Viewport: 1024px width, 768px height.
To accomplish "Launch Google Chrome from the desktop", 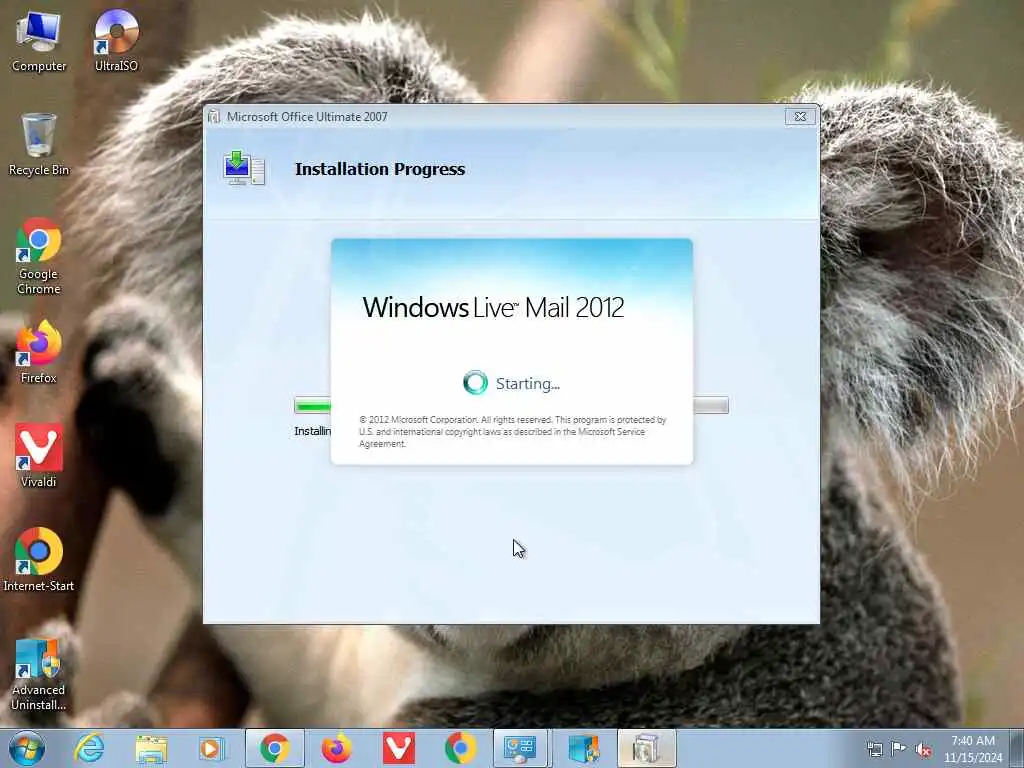I will [39, 256].
